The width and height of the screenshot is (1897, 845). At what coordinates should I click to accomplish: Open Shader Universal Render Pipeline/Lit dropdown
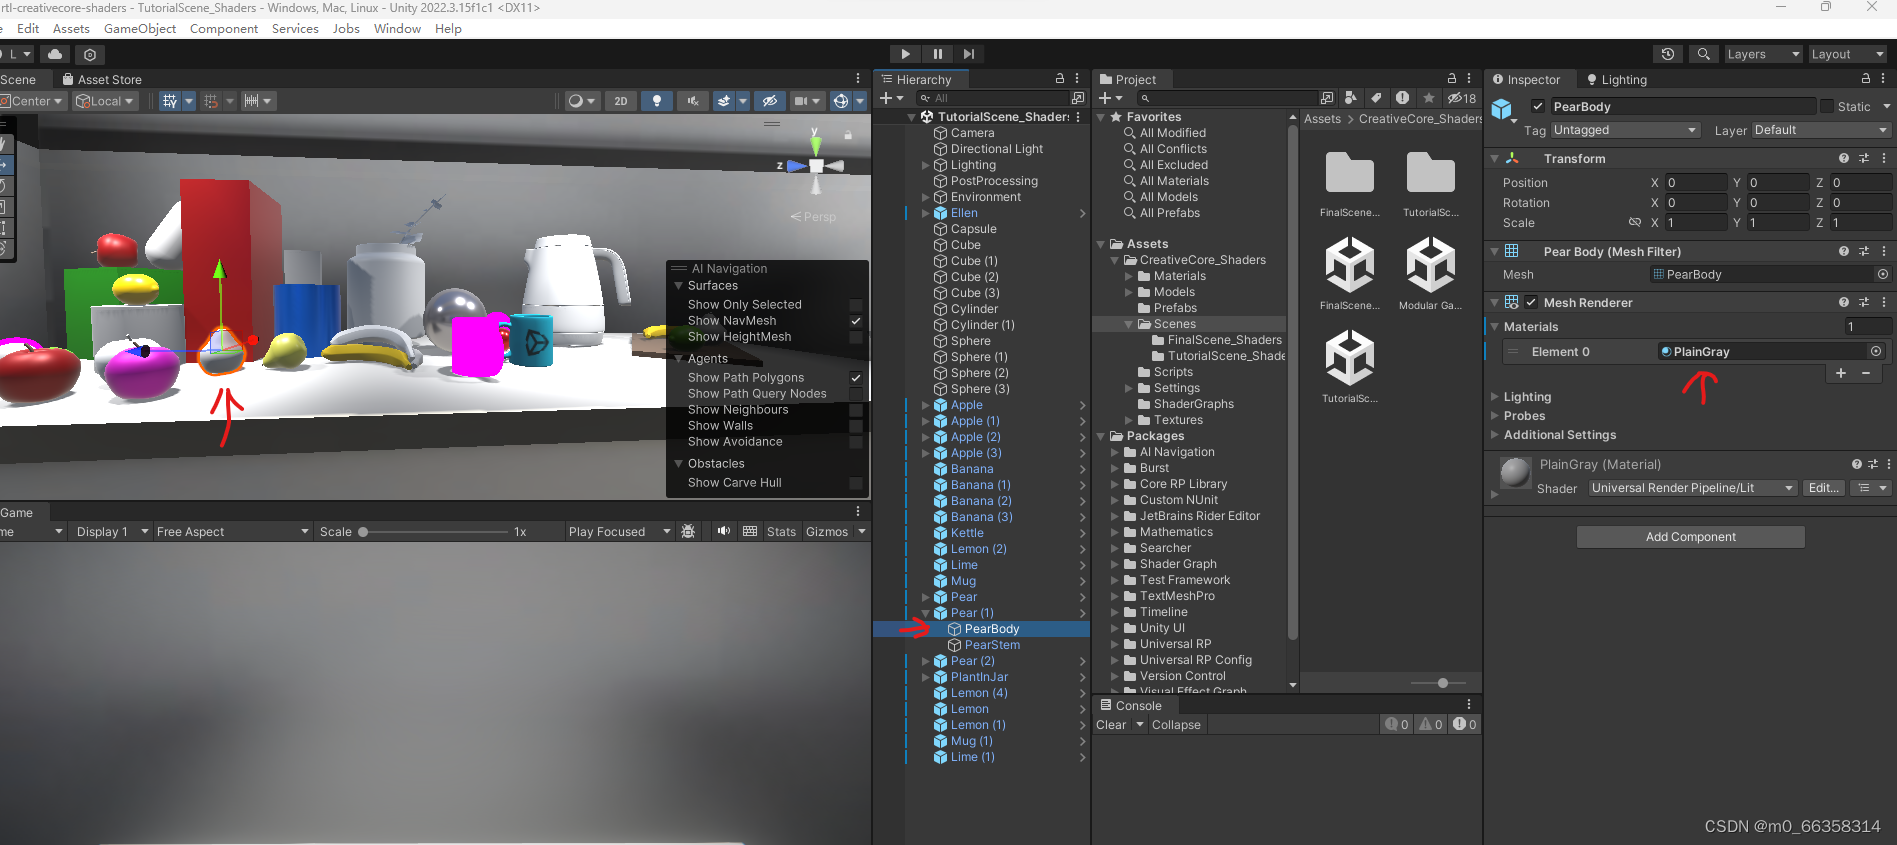(1692, 488)
